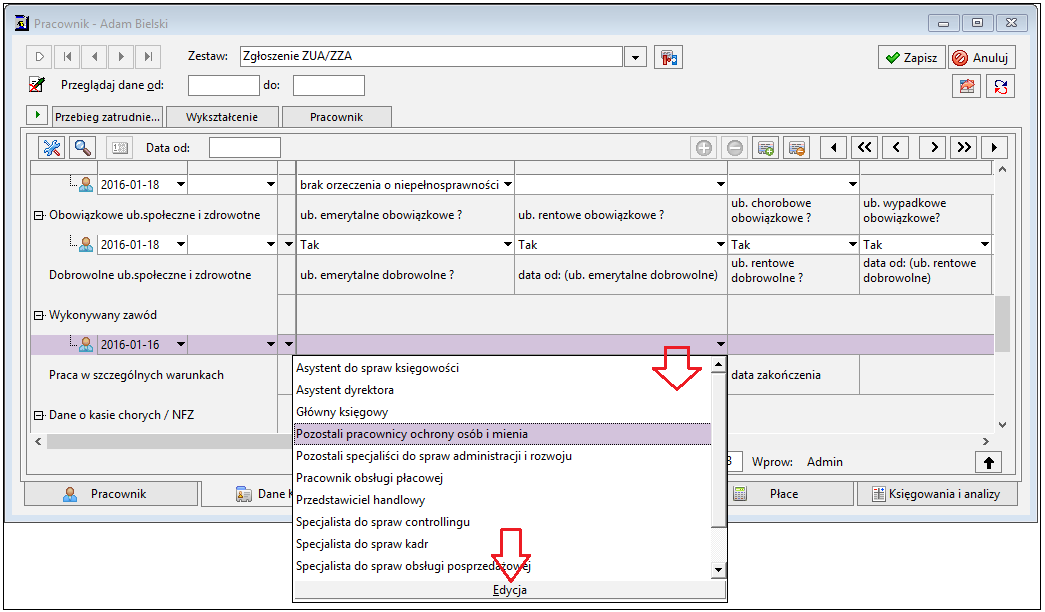Click the occupation list scrollbar down arrow
1045x612 pixels.
point(718,570)
